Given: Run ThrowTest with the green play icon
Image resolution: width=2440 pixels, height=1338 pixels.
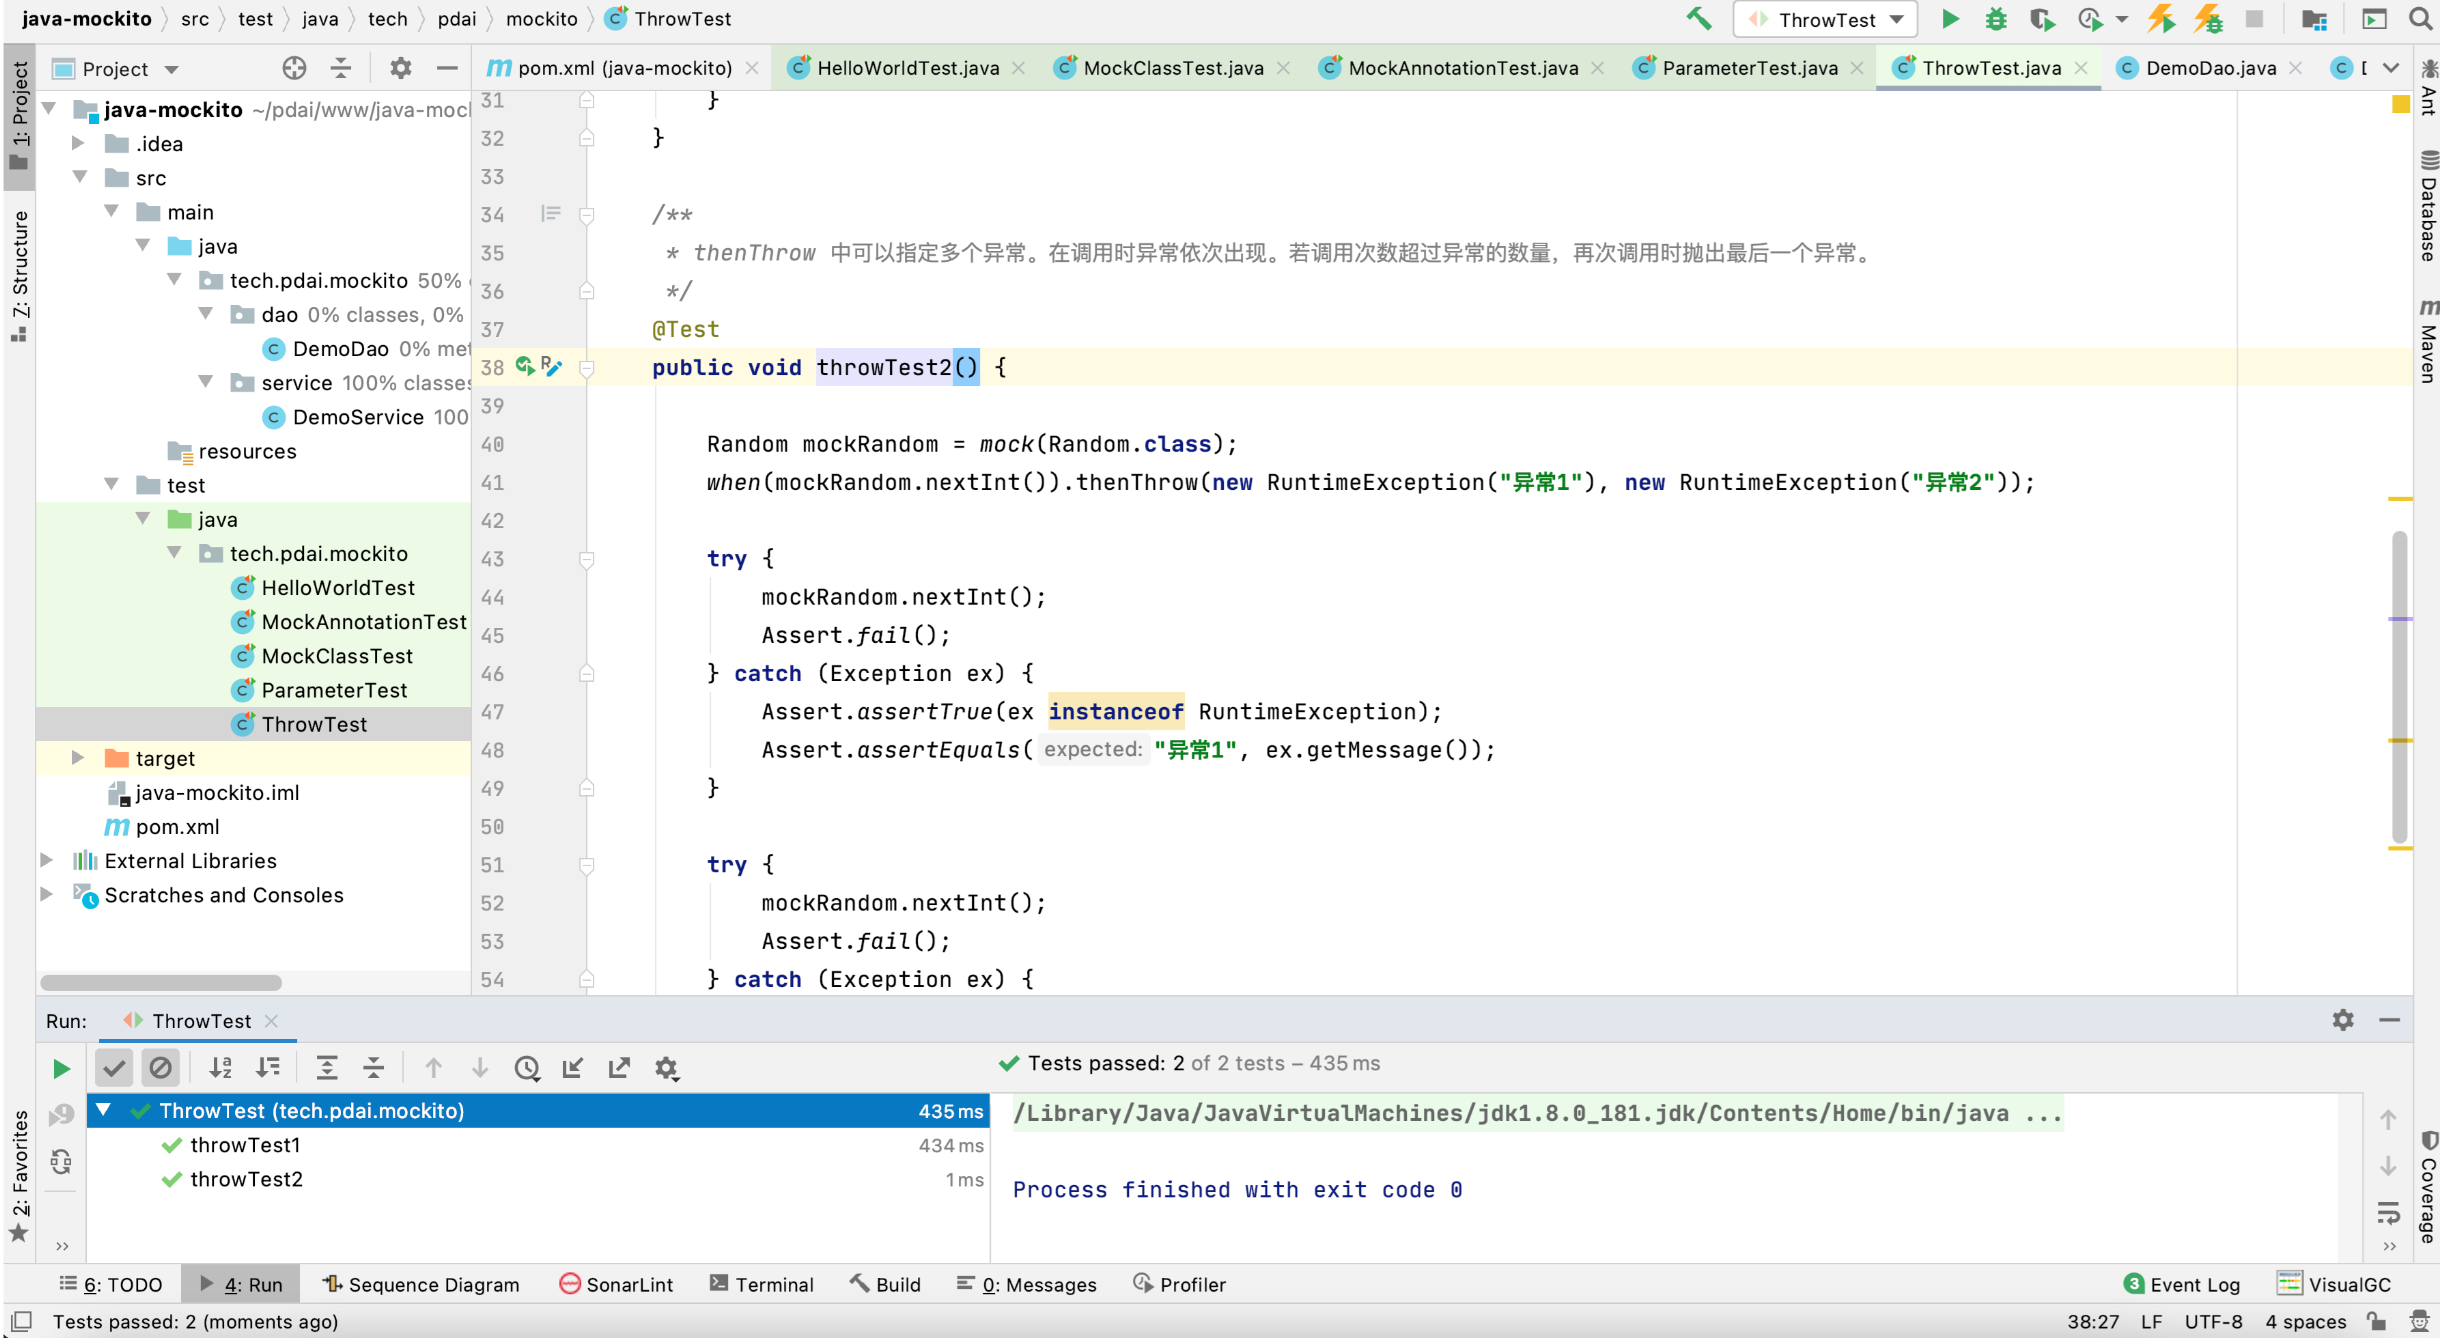Looking at the screenshot, I should coord(1950,19).
